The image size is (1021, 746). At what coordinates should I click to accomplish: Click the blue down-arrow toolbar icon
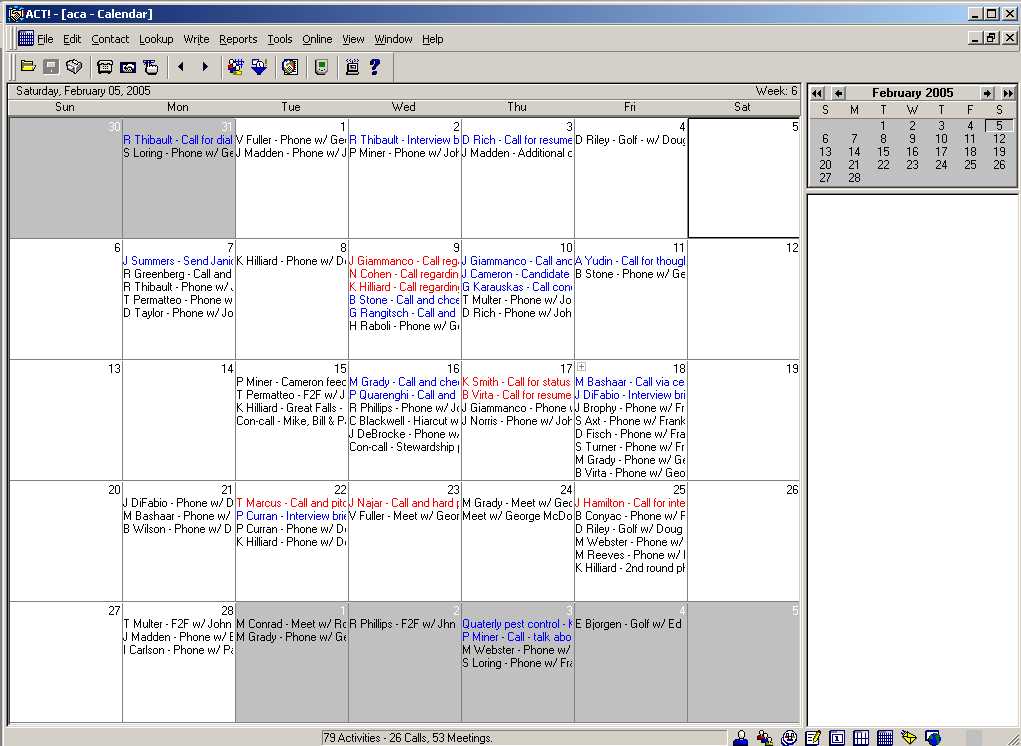(x=259, y=66)
